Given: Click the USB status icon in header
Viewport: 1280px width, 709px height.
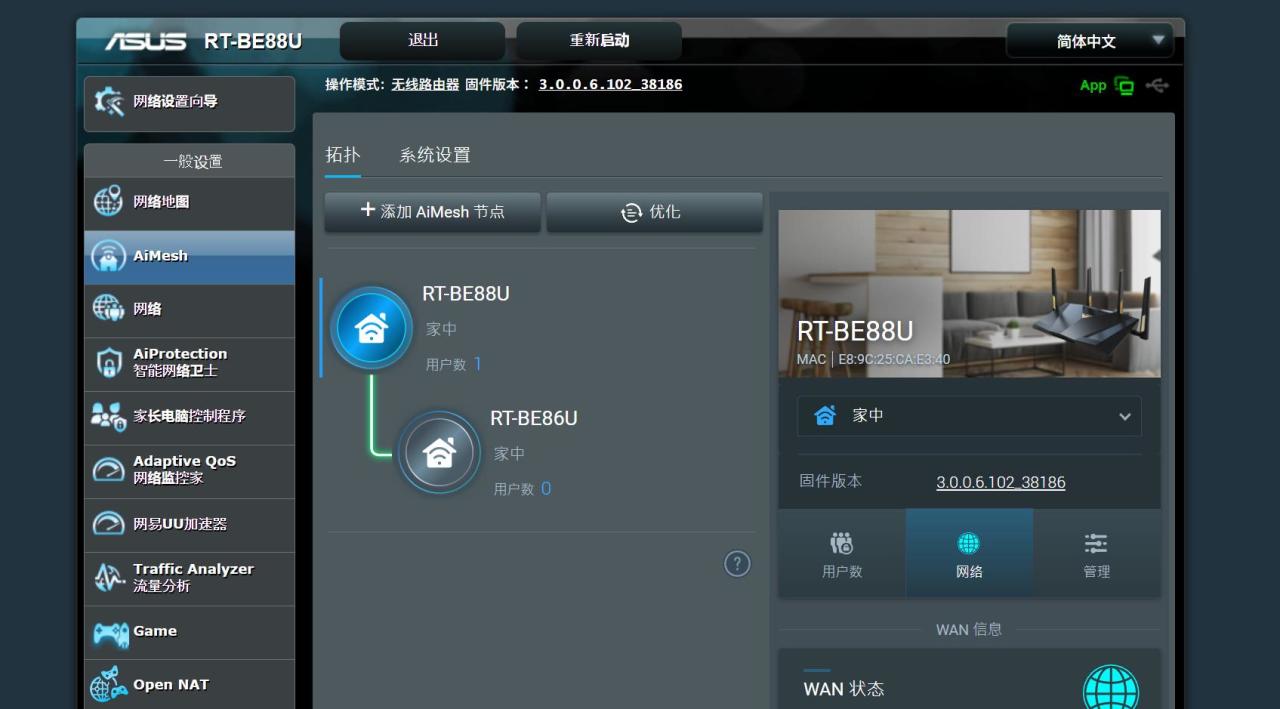Looking at the screenshot, I should pyautogui.click(x=1157, y=86).
